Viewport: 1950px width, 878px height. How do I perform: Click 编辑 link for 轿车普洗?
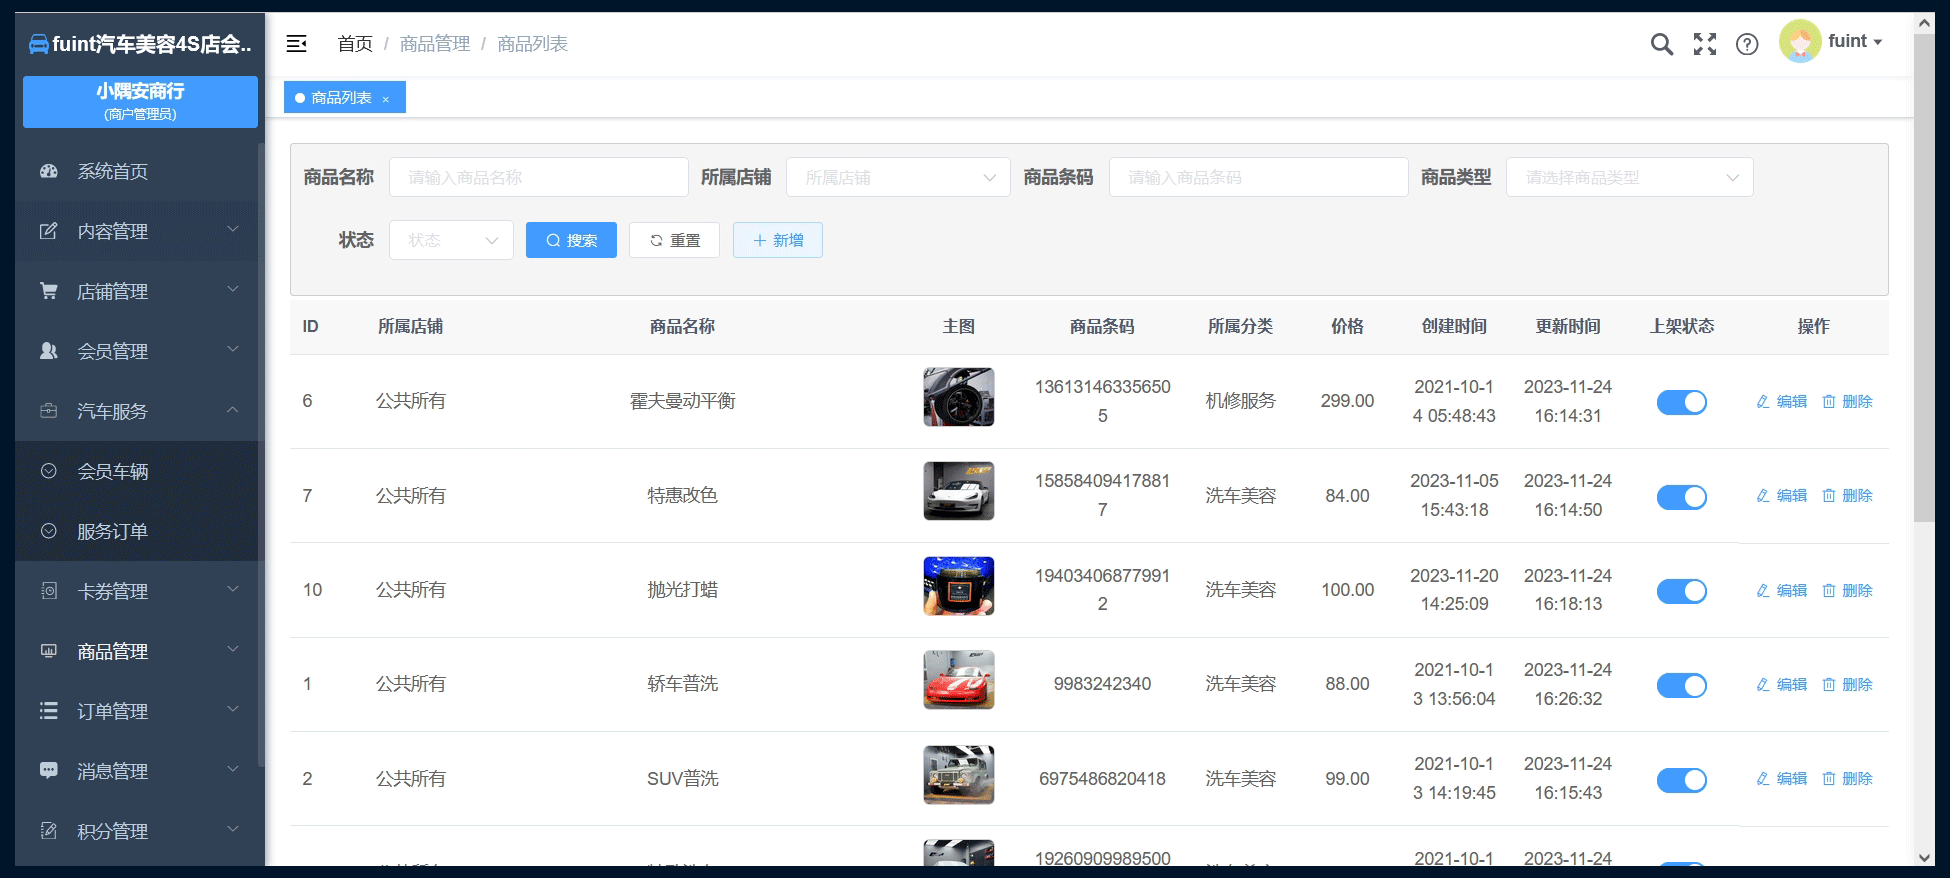1782,684
